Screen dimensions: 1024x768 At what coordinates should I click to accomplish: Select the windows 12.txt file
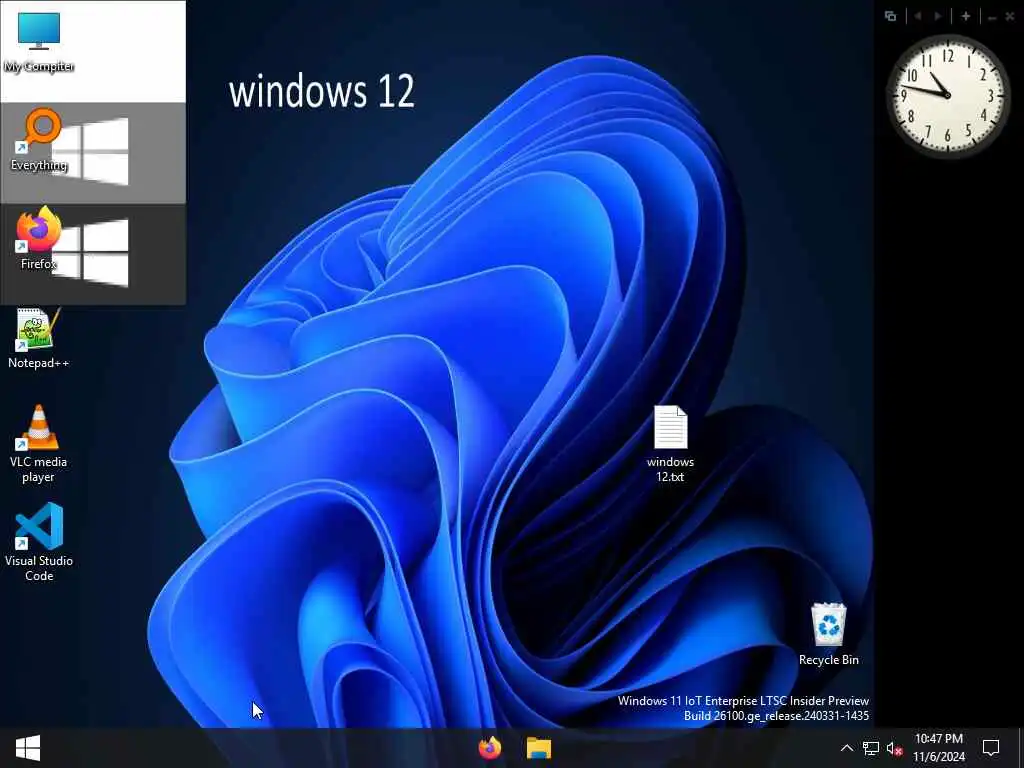(x=671, y=444)
